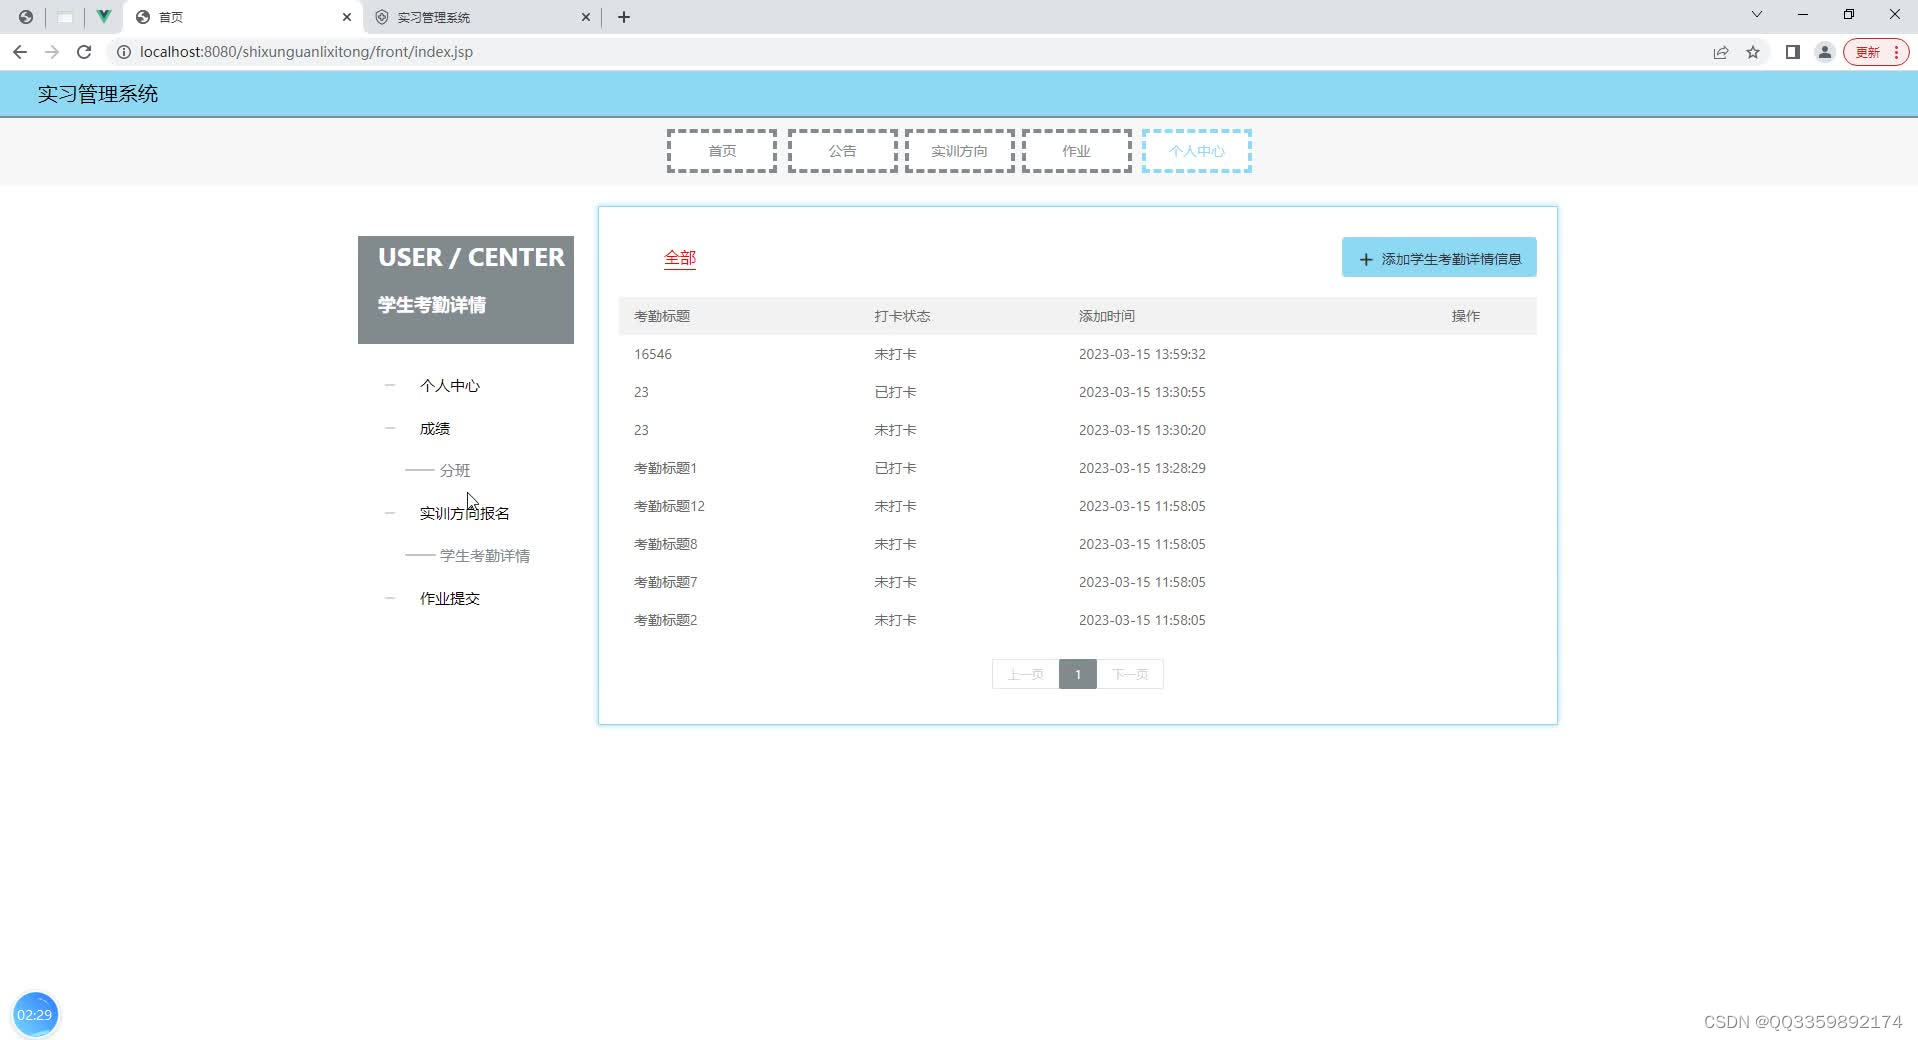Select the pinned Vue tab icon
Viewport: 1918px width, 1040px height.
[x=103, y=17]
